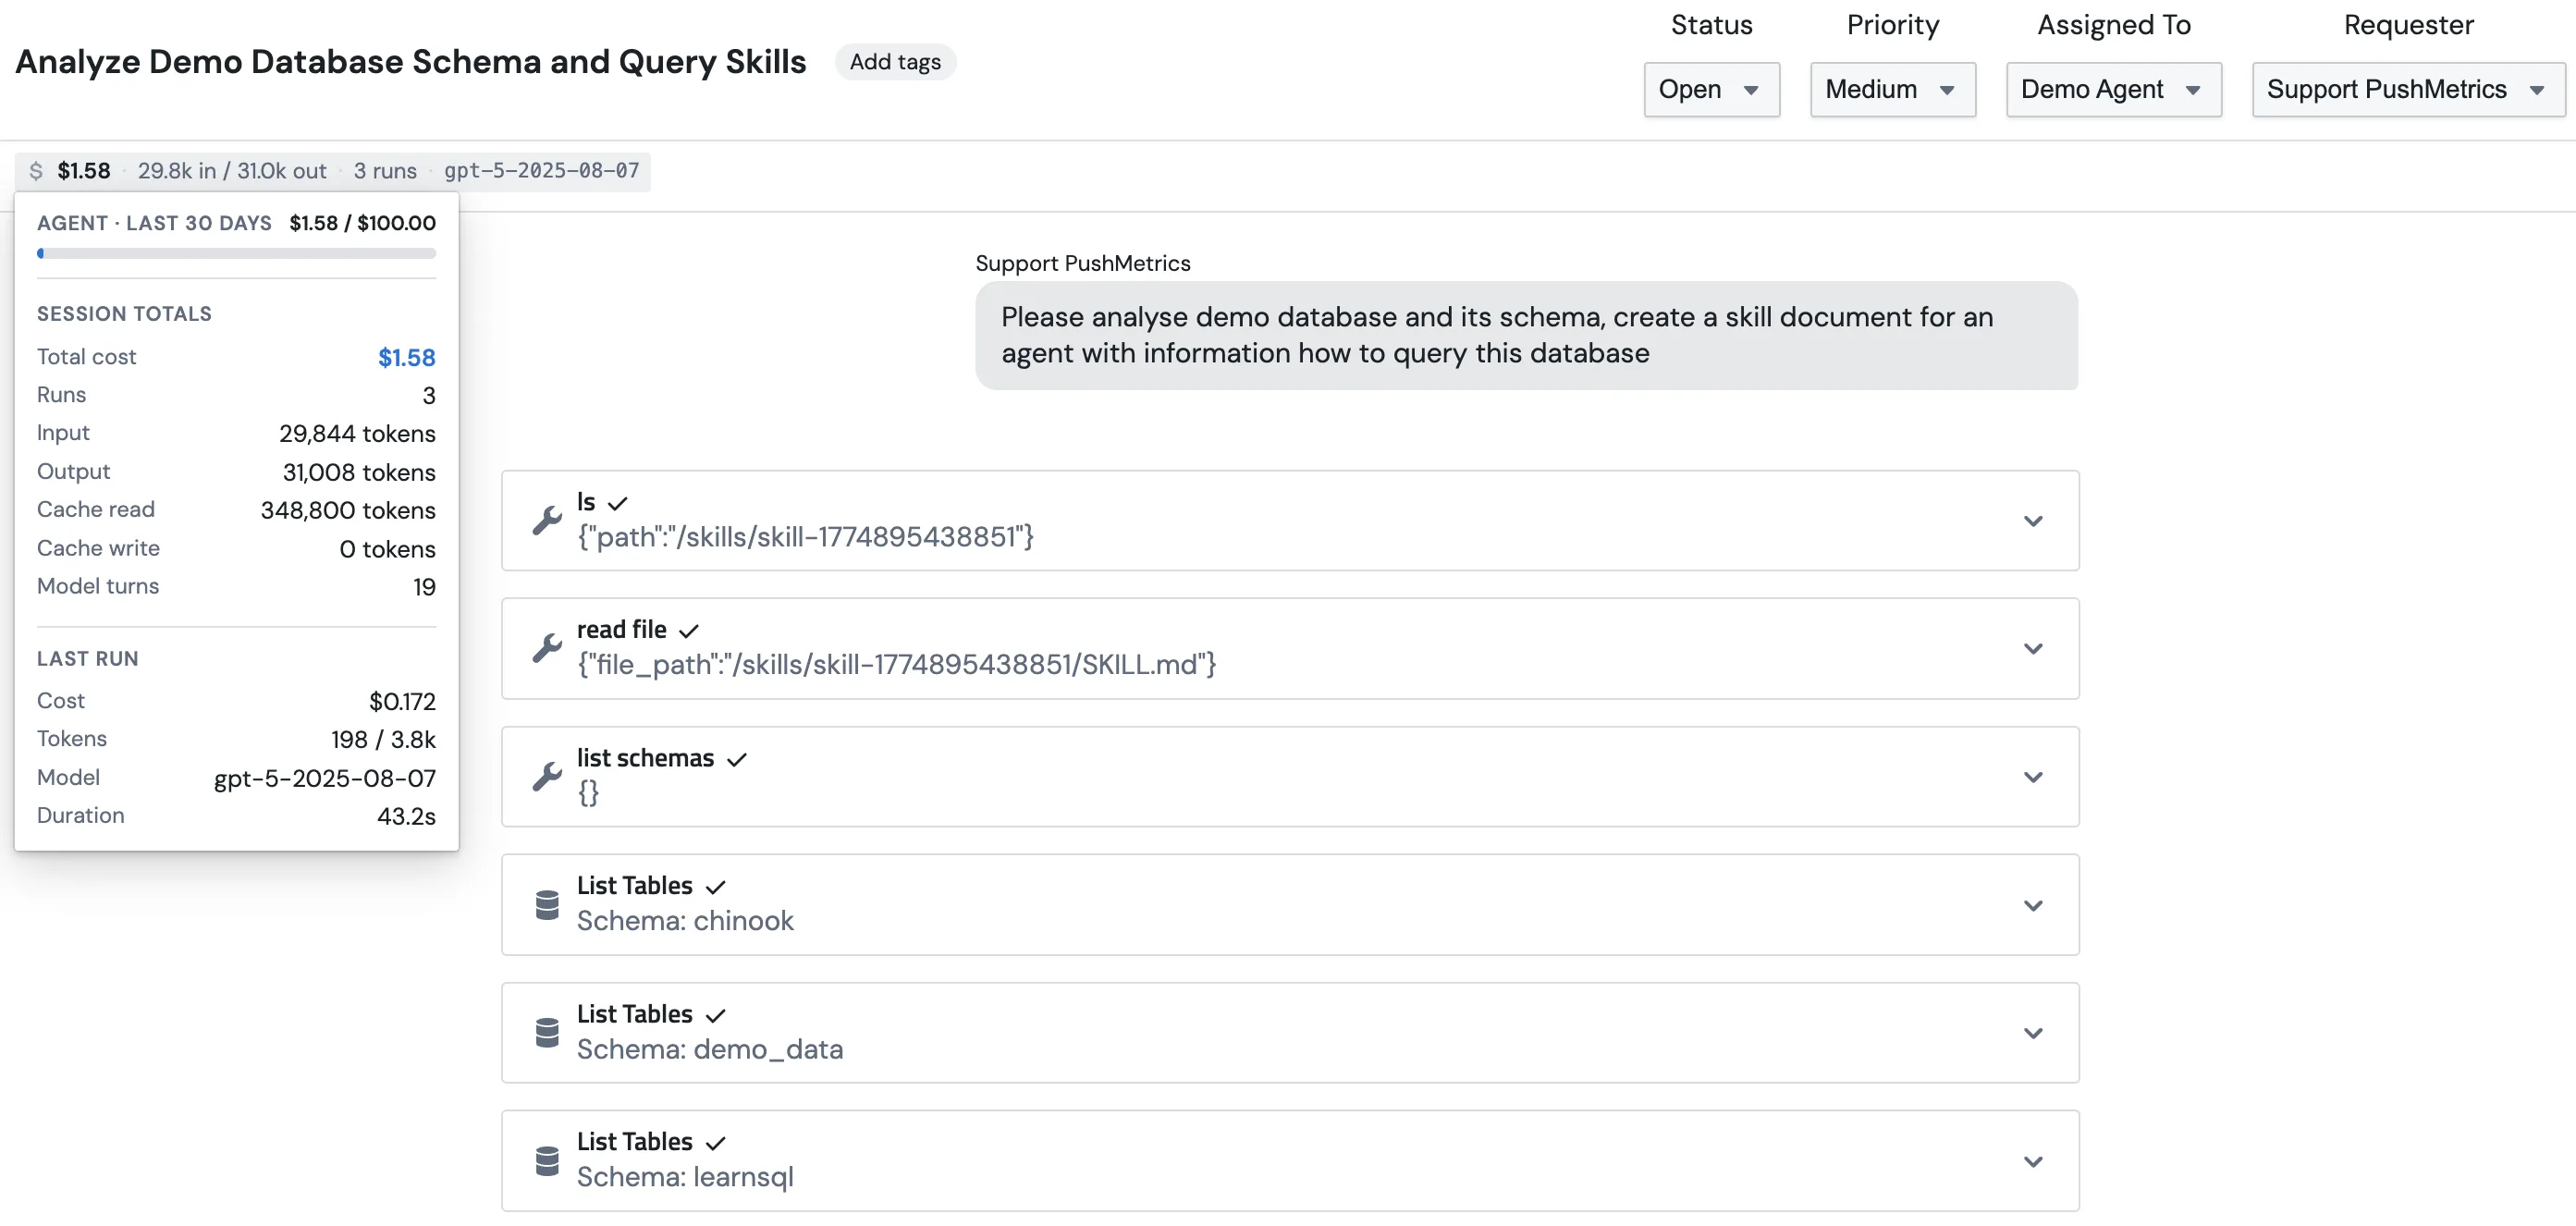Expand the read file call chevron
This screenshot has width=2576, height=1226.
point(2033,649)
